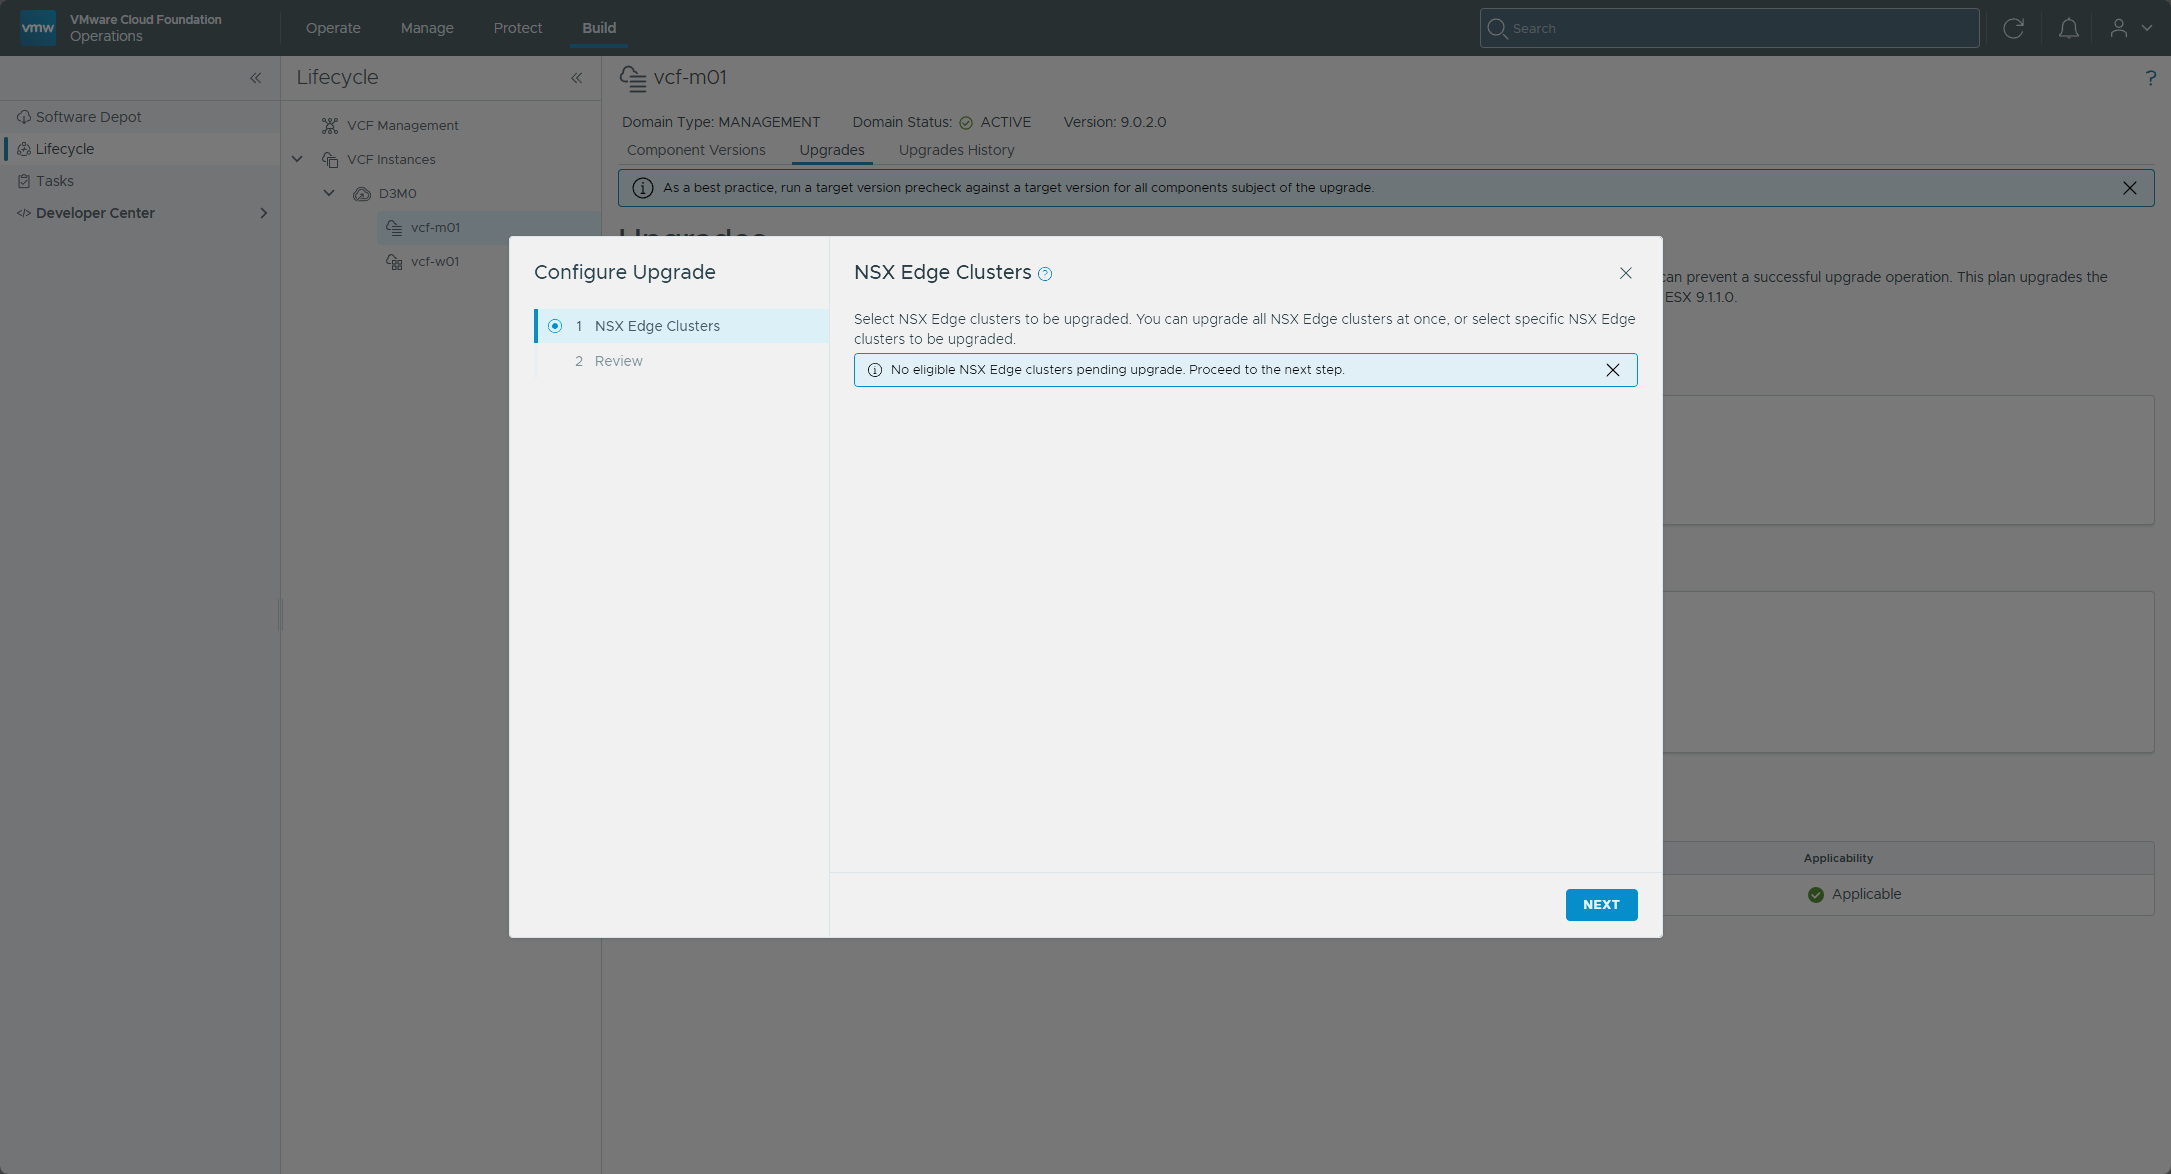Click the Developer Center code icon

click(24, 213)
